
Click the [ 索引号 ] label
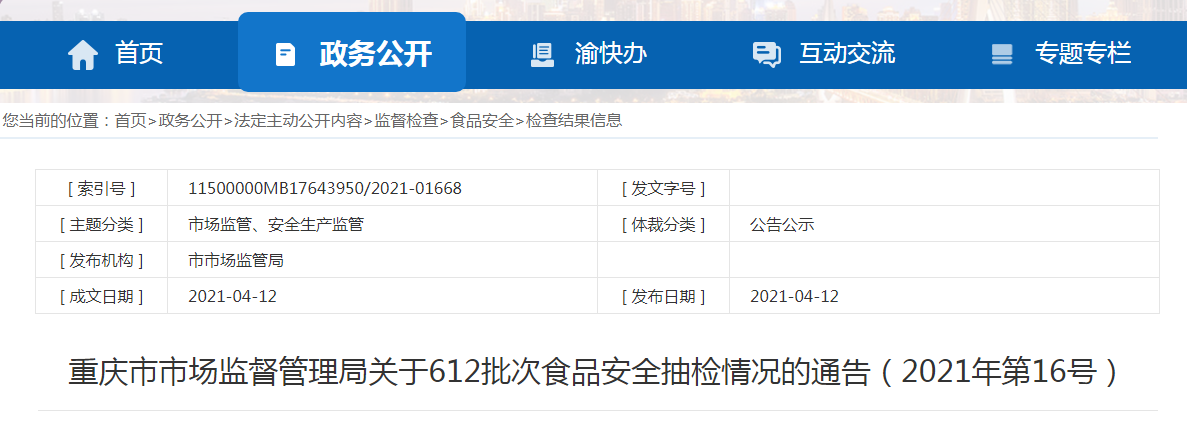tap(101, 188)
